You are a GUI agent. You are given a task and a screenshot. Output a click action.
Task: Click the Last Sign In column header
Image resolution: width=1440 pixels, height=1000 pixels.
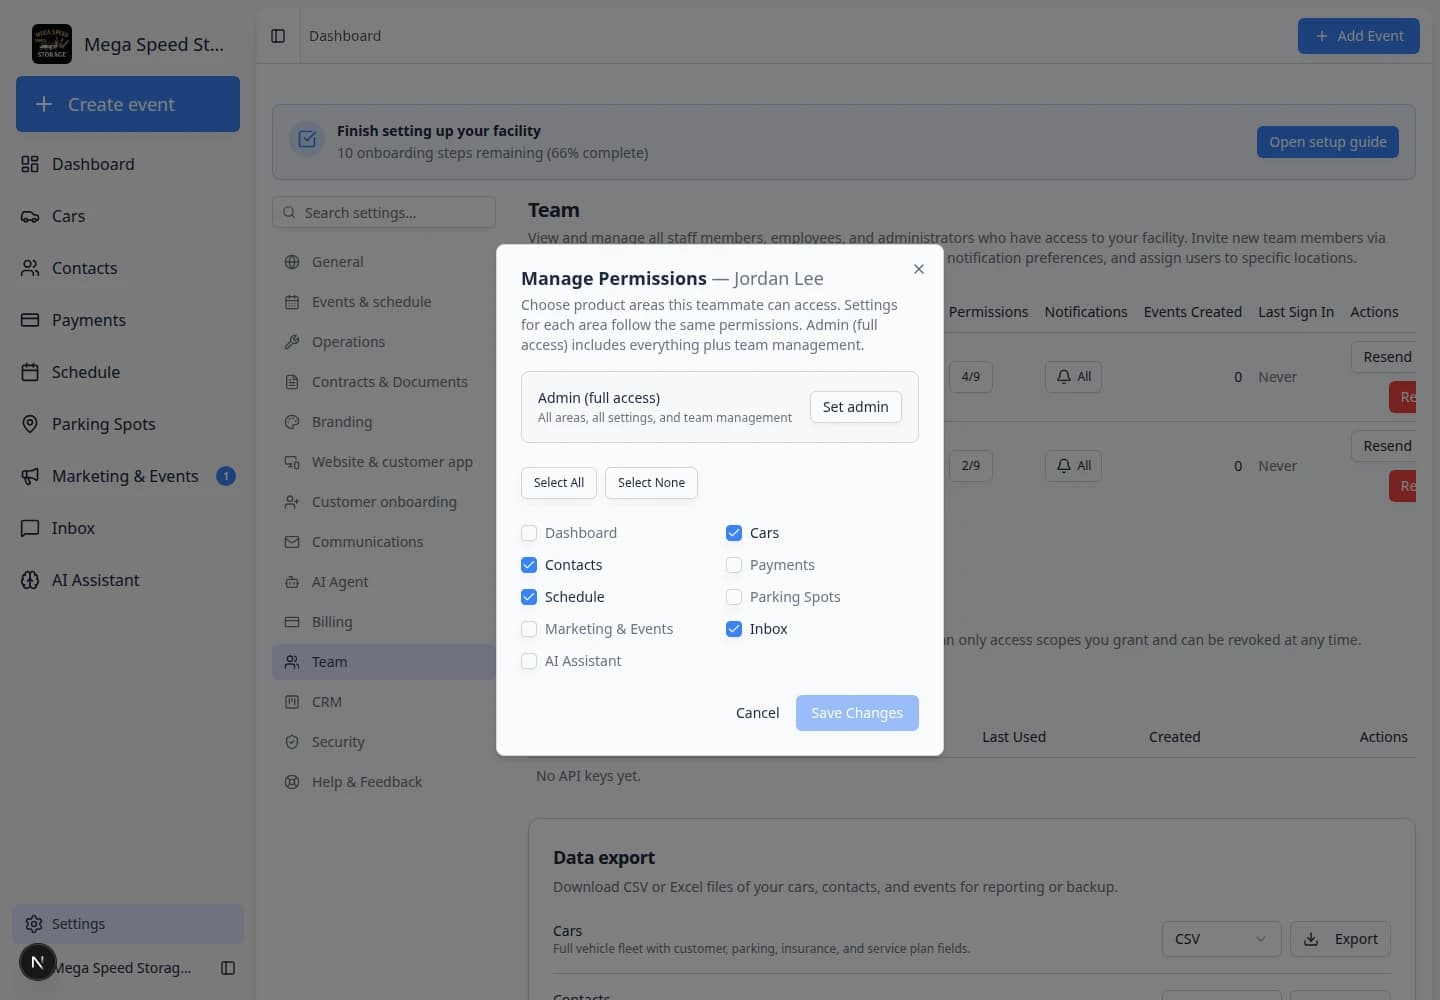(x=1296, y=312)
